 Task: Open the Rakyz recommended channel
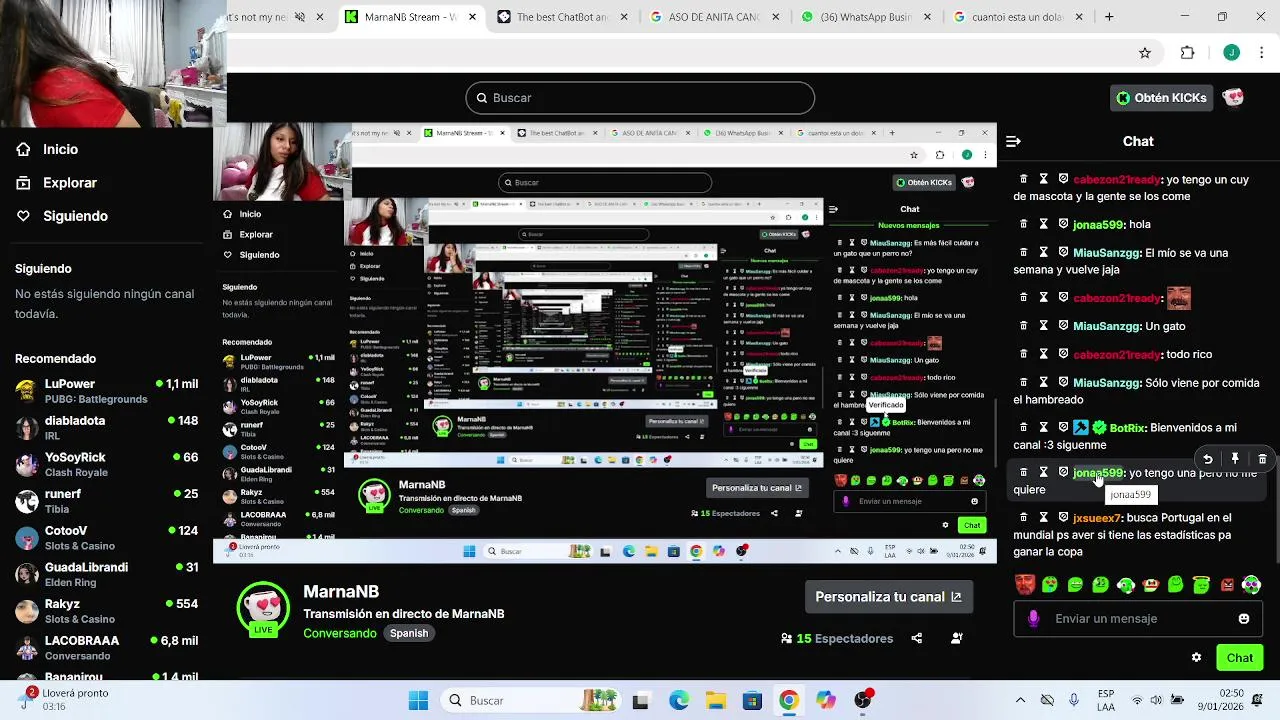coord(106,611)
